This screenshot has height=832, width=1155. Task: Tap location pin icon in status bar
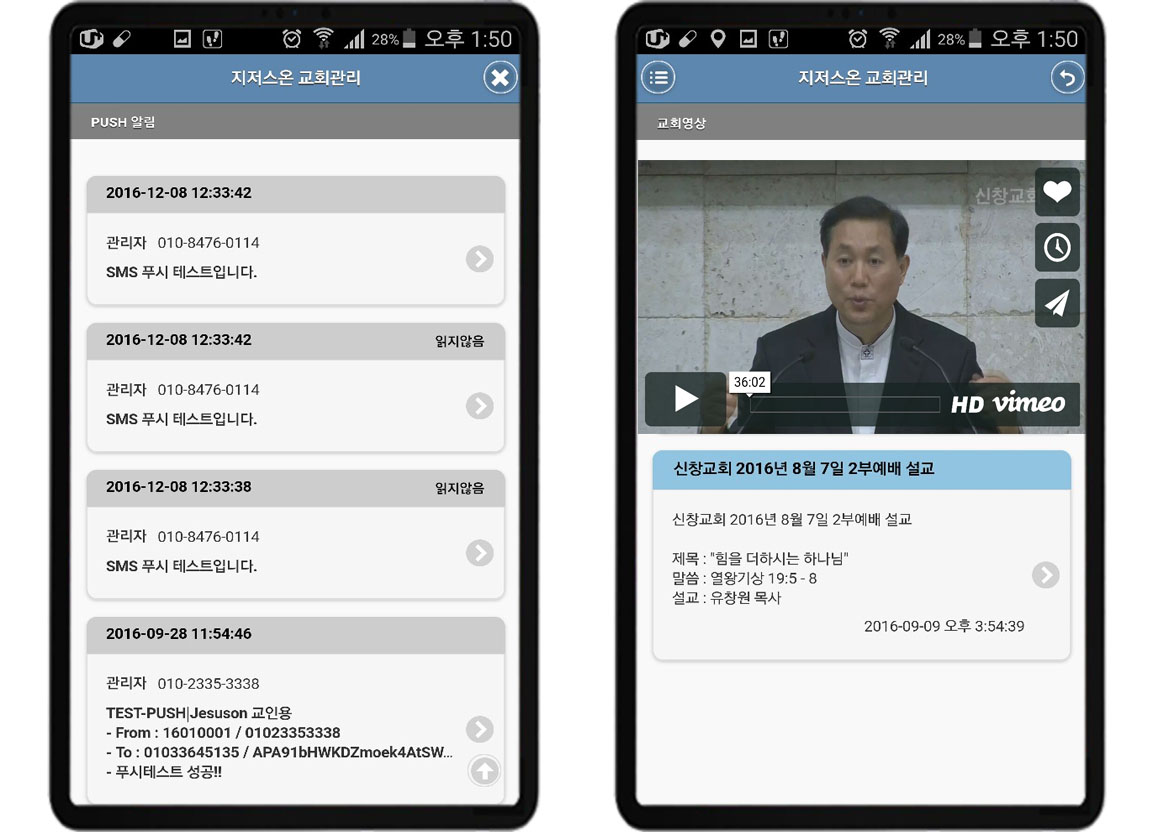717,39
